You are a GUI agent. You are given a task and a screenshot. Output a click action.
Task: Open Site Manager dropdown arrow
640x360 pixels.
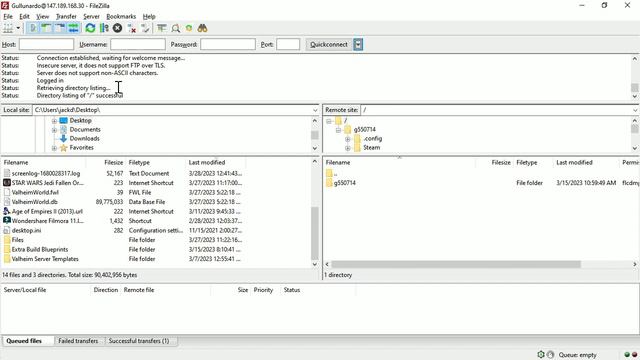[18, 28]
